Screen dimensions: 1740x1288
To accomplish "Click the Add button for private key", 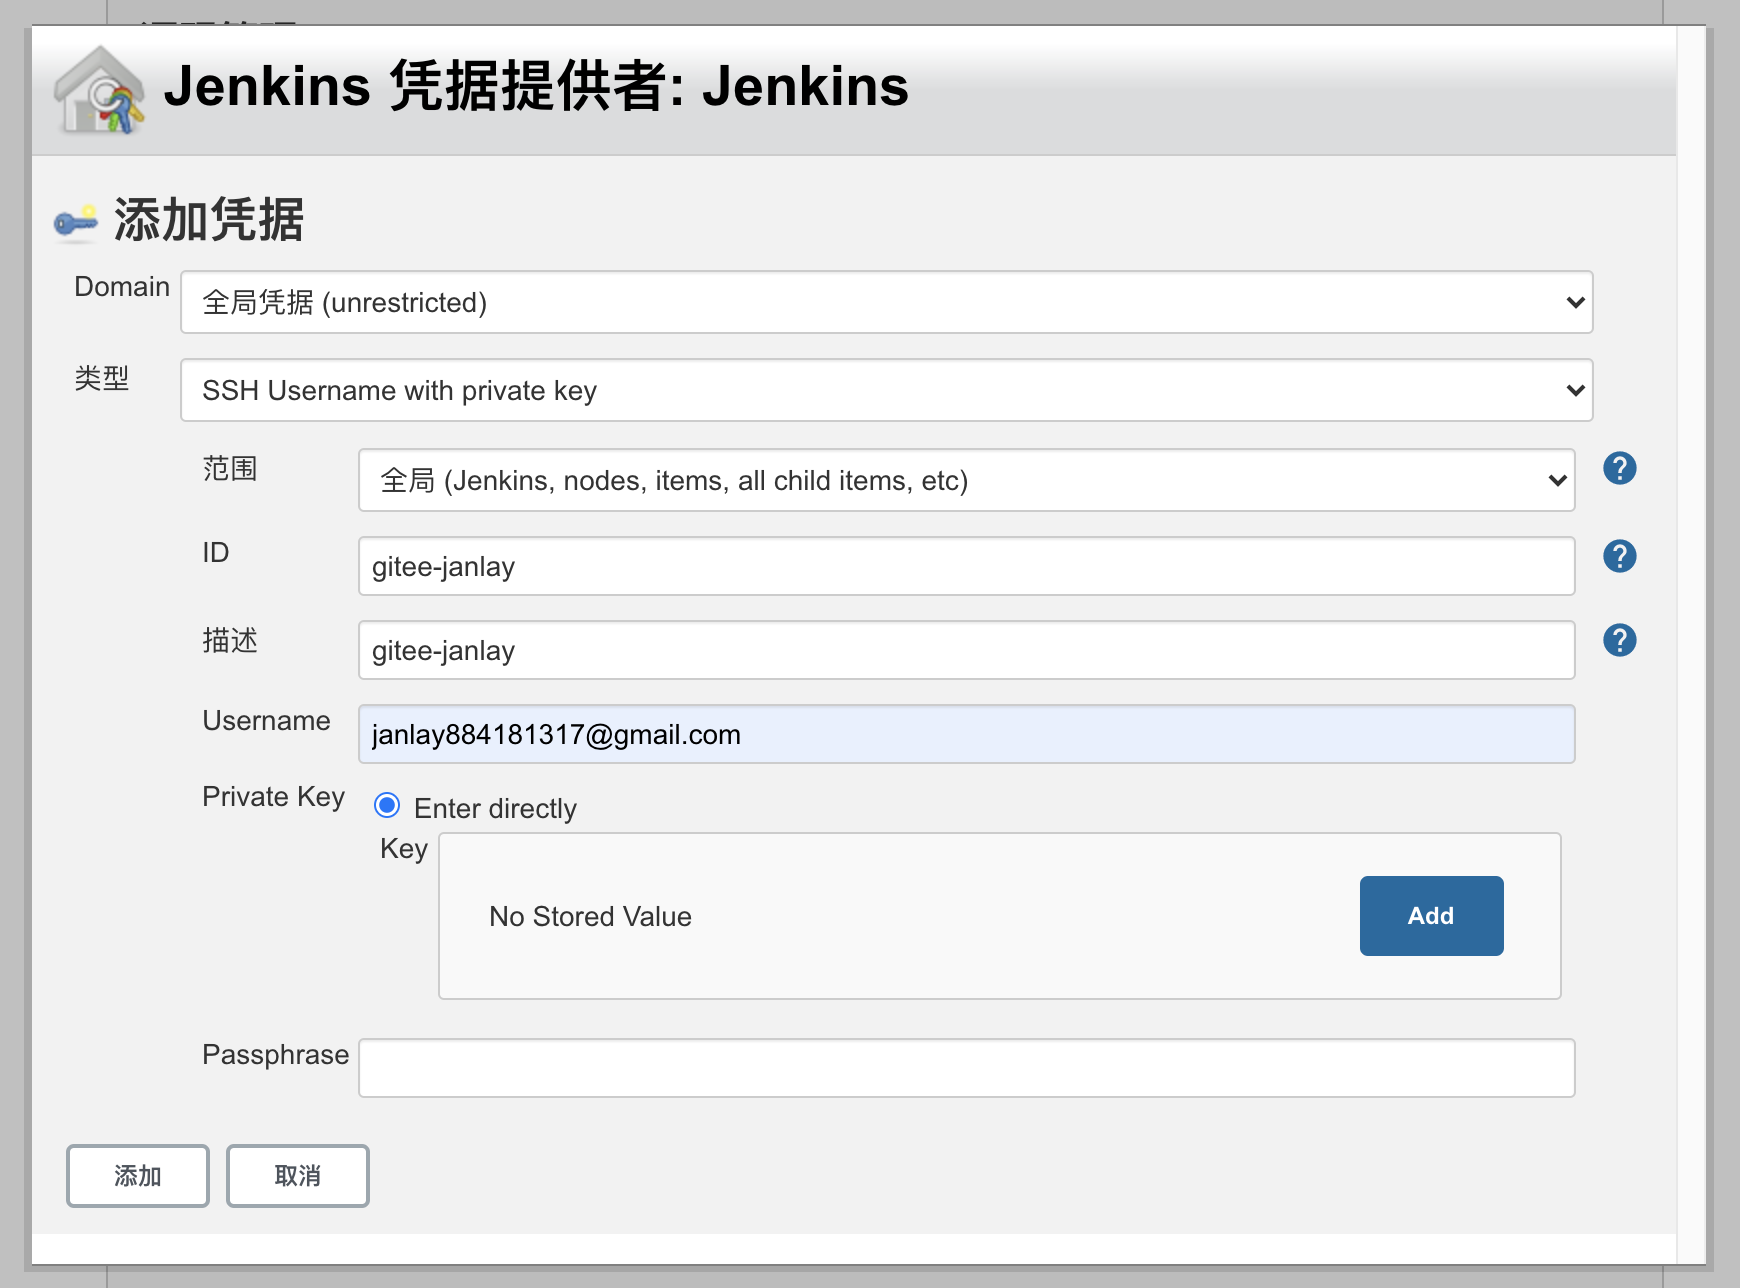I will (1431, 916).
